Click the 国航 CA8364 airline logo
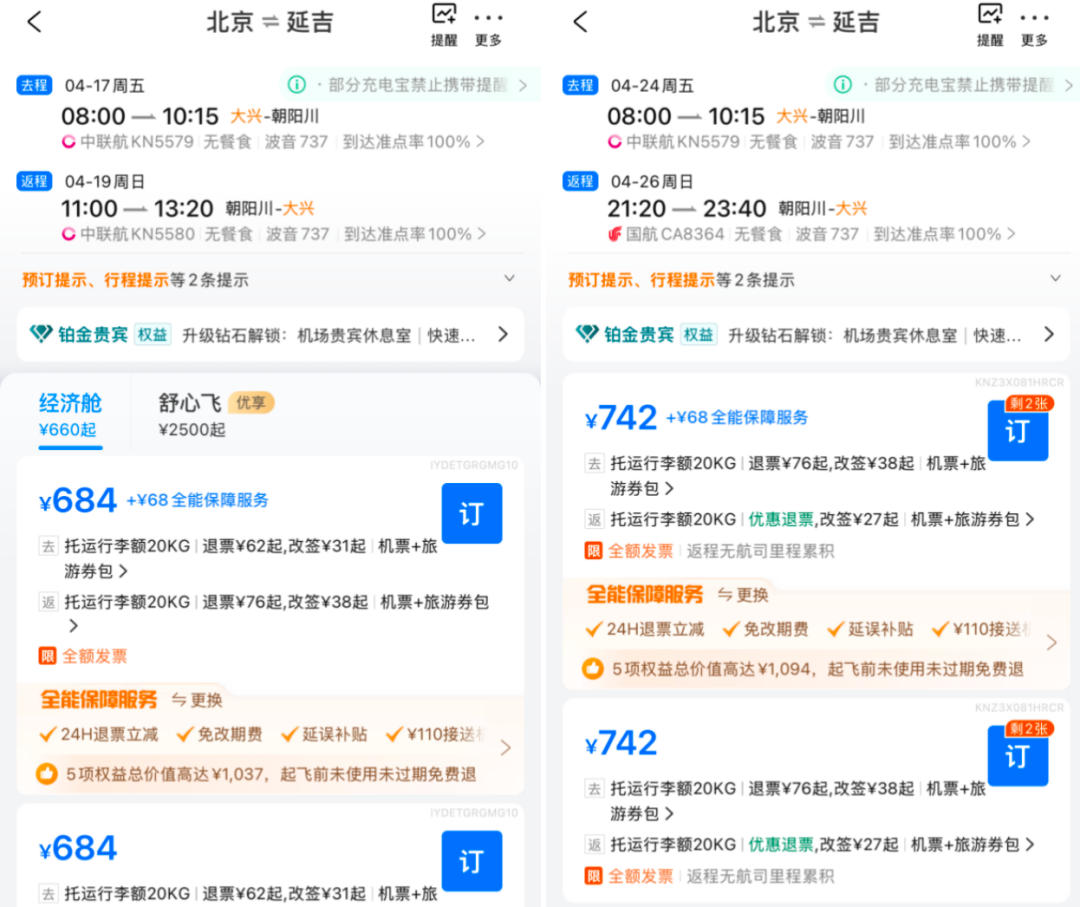 pyautogui.click(x=614, y=234)
